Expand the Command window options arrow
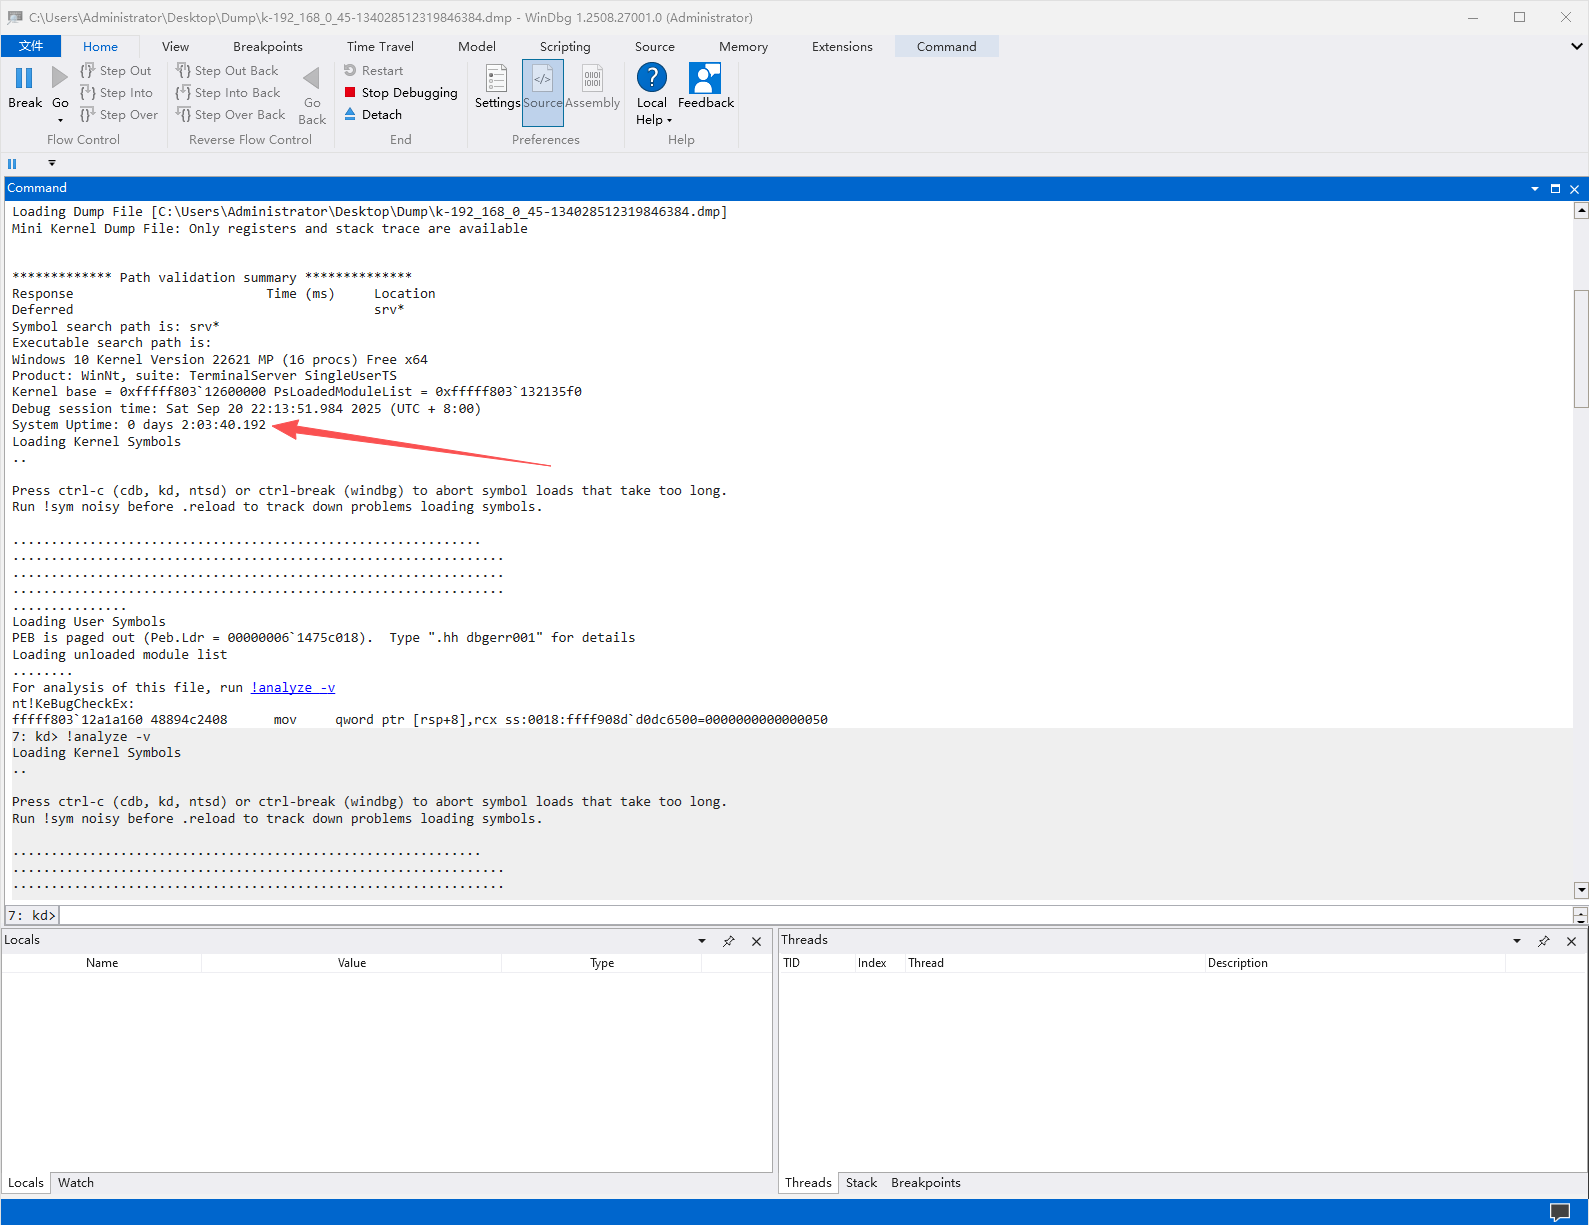This screenshot has height=1225, width=1589. 1534,189
